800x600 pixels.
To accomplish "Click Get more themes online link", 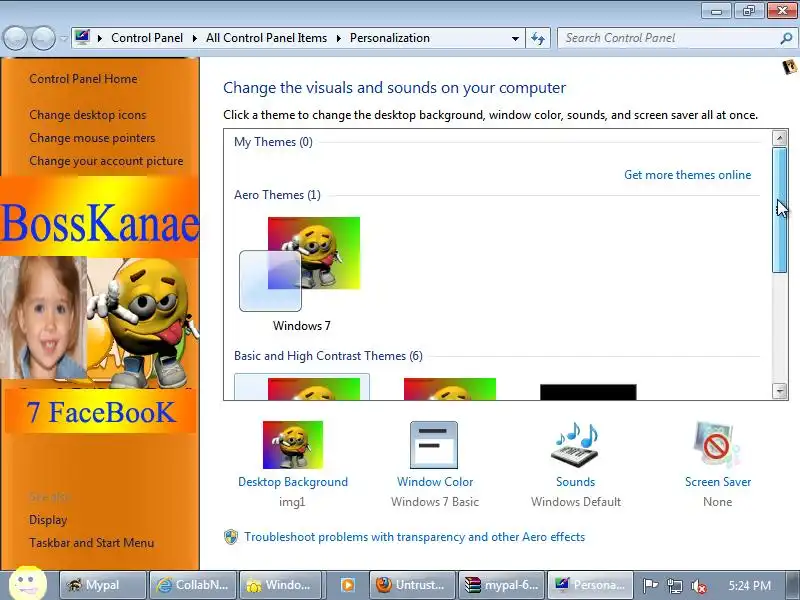I will (x=688, y=175).
